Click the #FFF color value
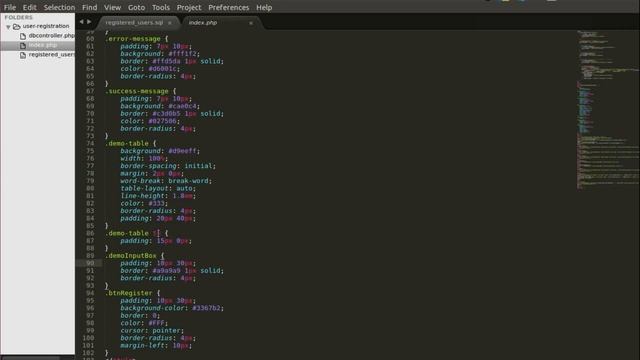 (156, 323)
